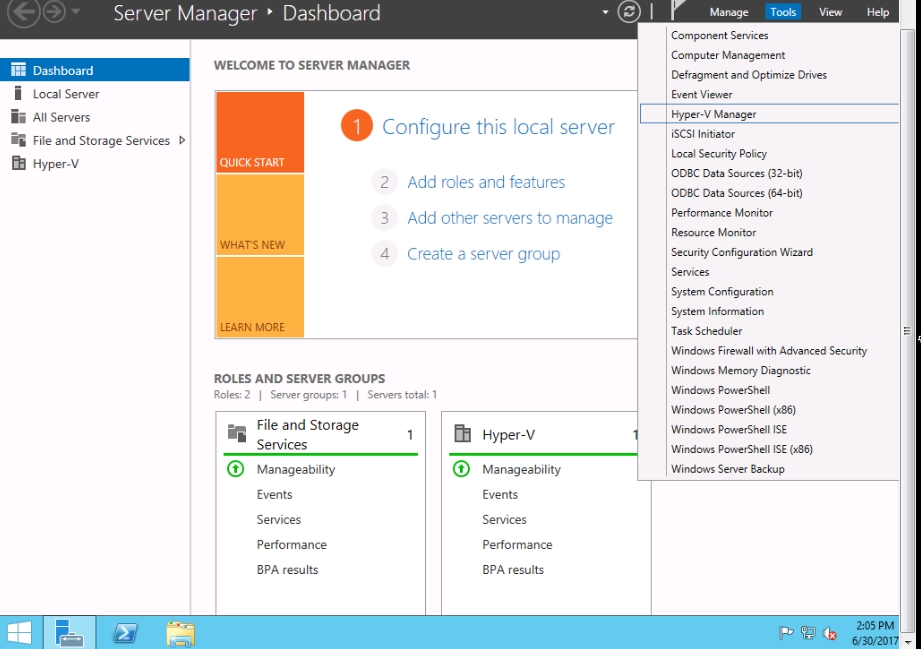Screen dimensions: 921x649
Task: Click the File and Storage Services sidebar icon
Action: click(x=18, y=140)
